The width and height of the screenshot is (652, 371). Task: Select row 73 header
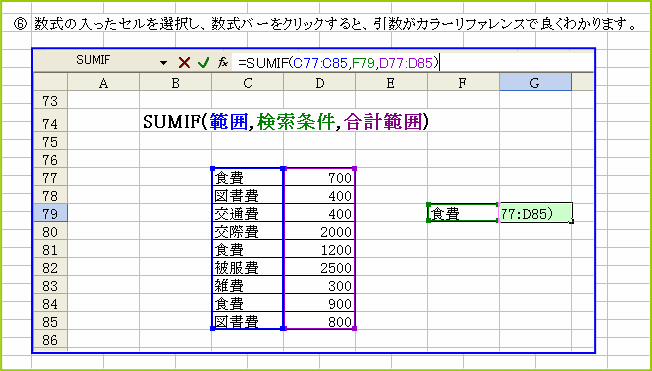click(x=50, y=101)
